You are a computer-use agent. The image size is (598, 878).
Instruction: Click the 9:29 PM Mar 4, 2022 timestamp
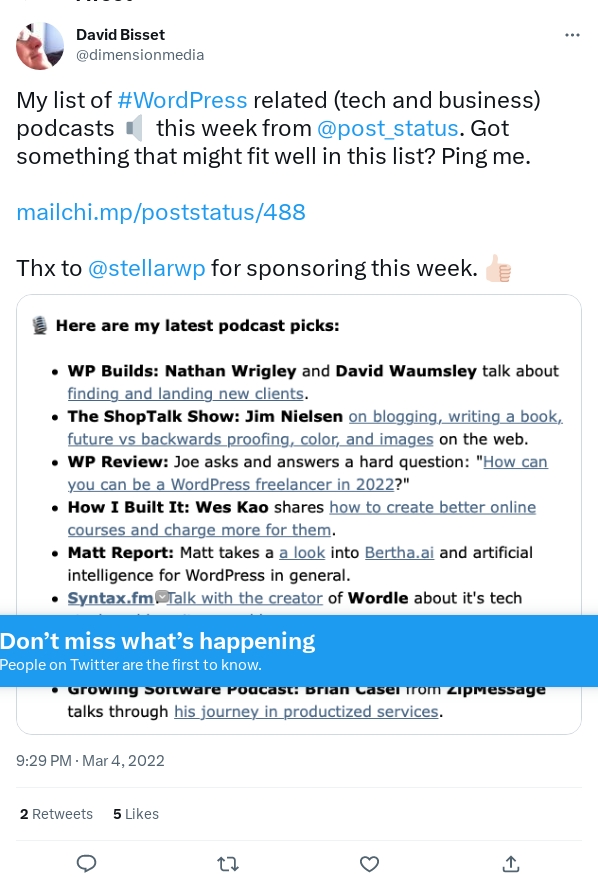coord(90,760)
